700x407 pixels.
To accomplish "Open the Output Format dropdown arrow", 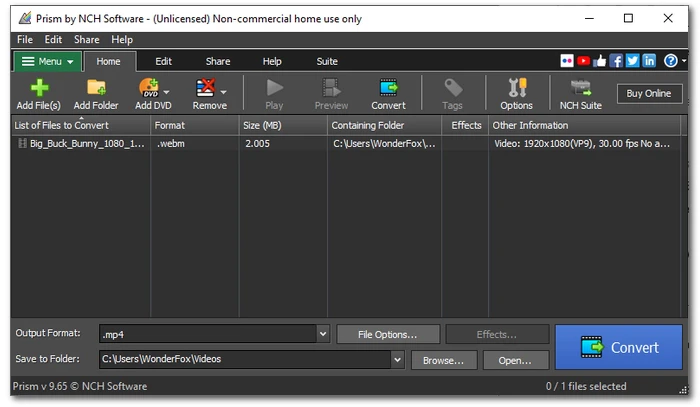I will 323,334.
